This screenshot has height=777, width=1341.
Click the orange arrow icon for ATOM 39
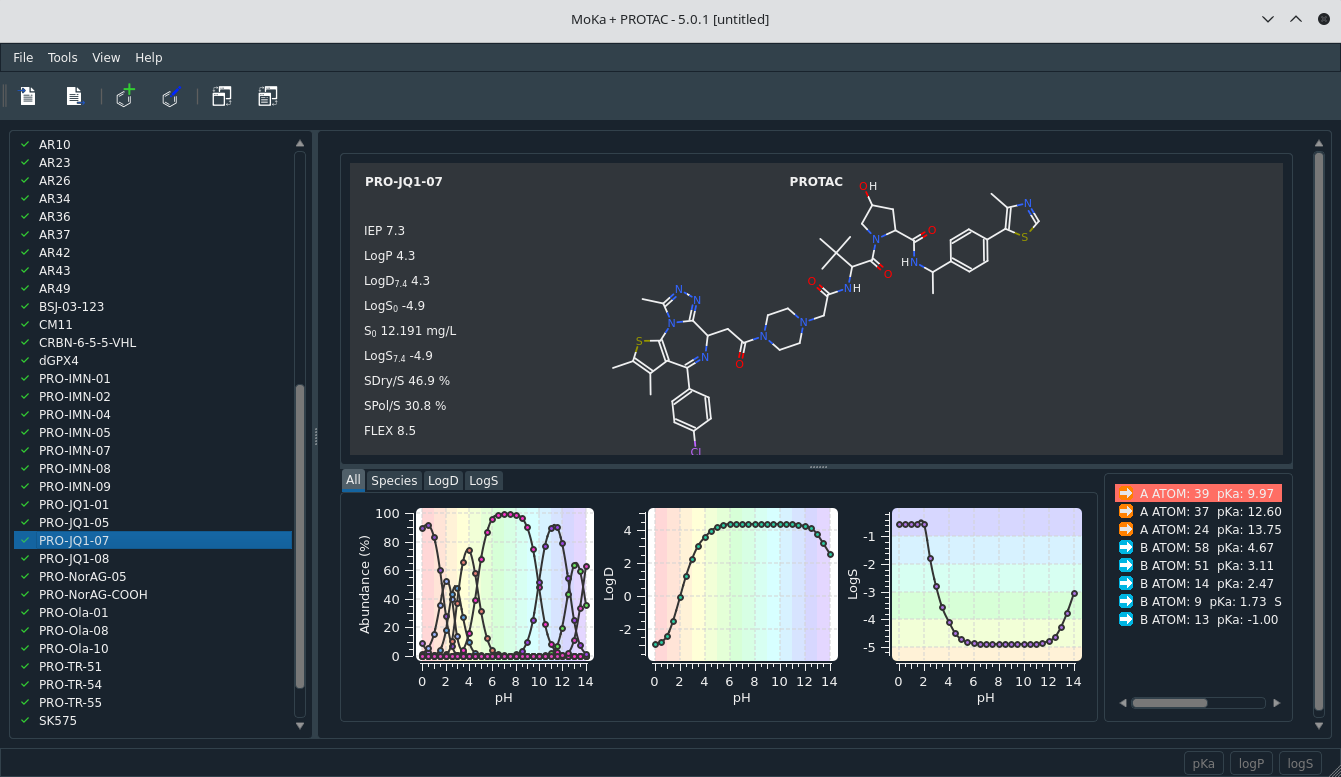click(1126, 493)
